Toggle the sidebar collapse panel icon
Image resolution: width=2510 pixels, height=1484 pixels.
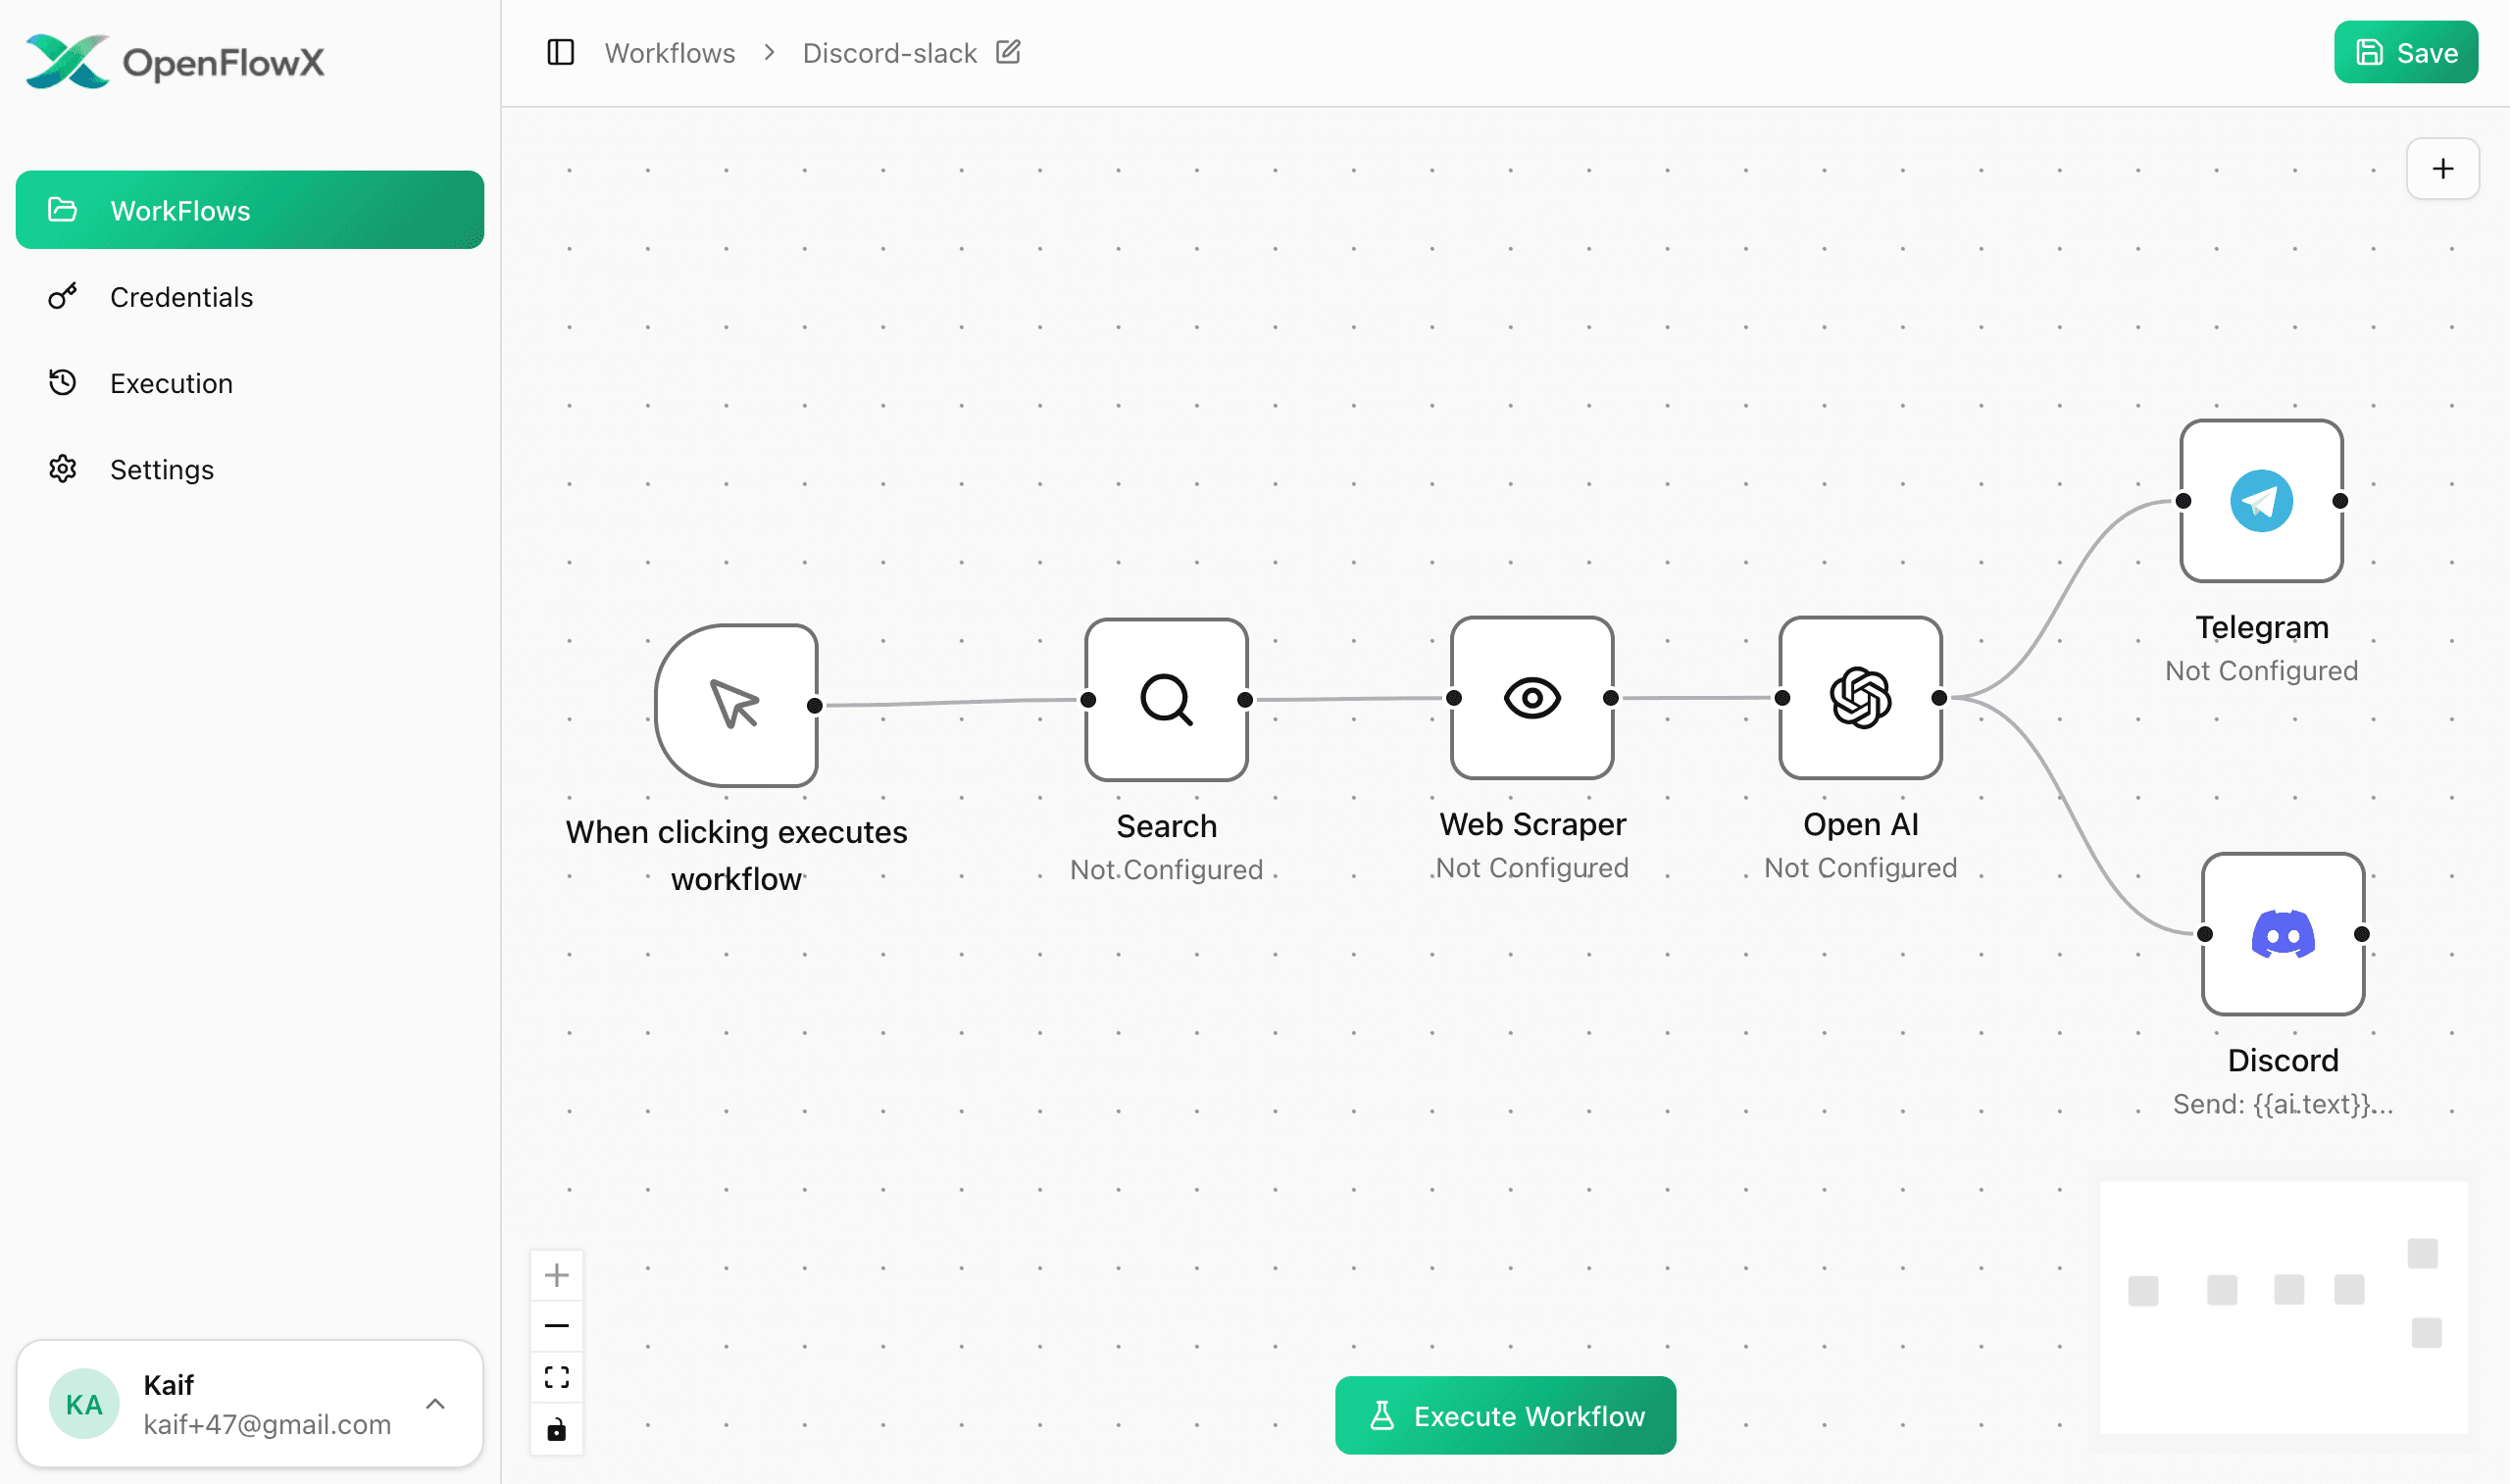(x=561, y=52)
